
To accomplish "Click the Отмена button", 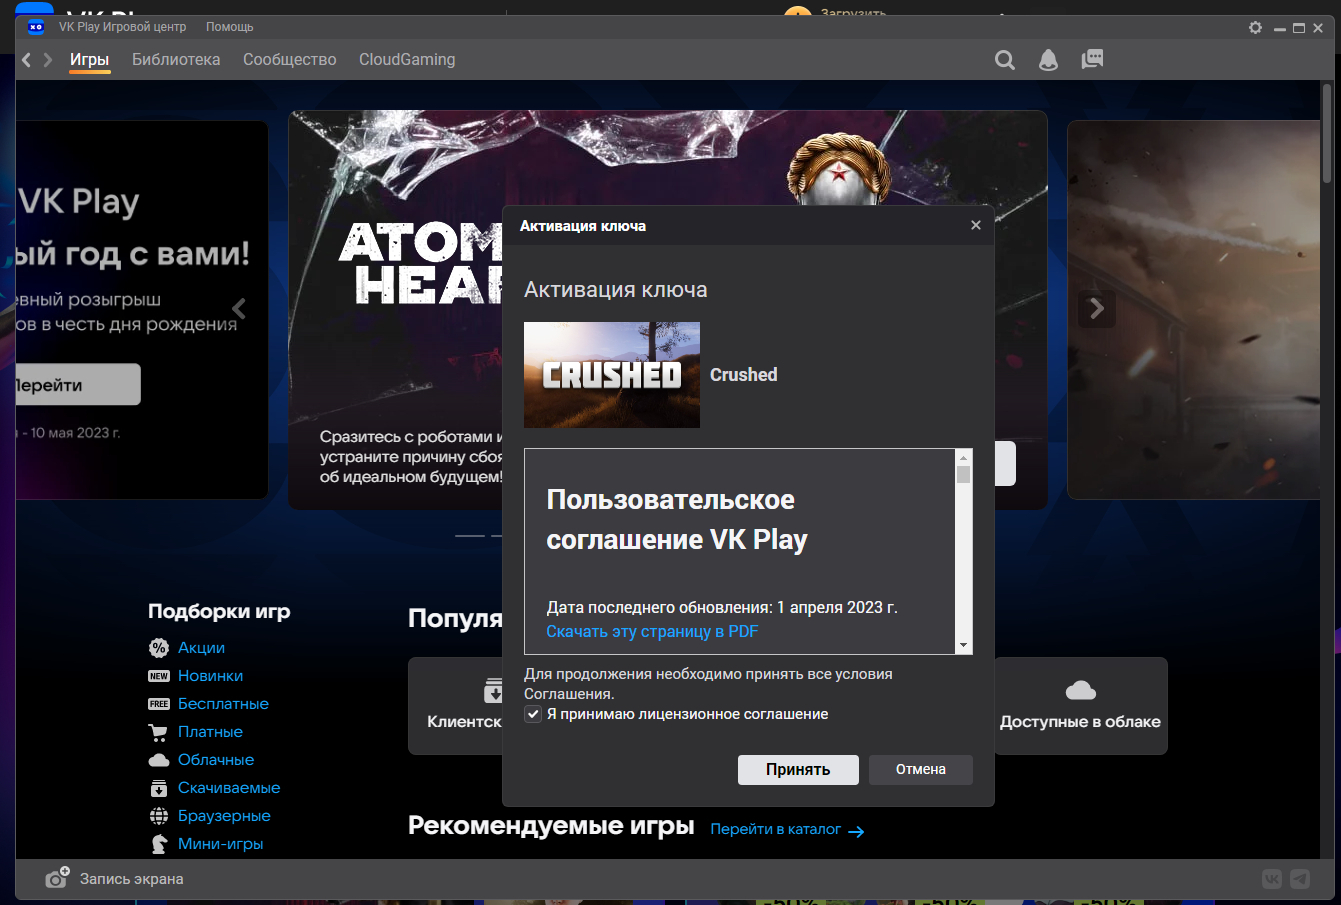I will coord(921,769).
